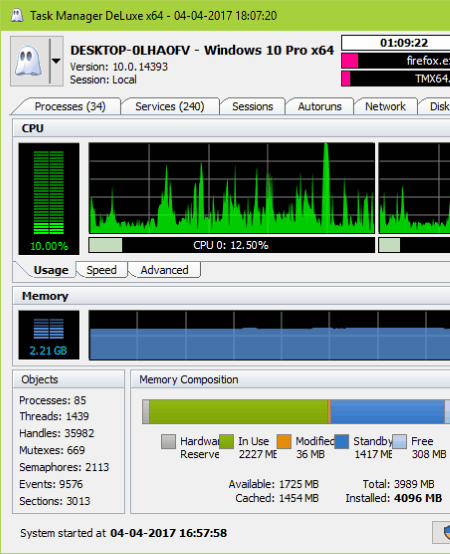Click the 'Mutexes: 669' entry
The height and width of the screenshot is (554, 450).
click(52, 450)
